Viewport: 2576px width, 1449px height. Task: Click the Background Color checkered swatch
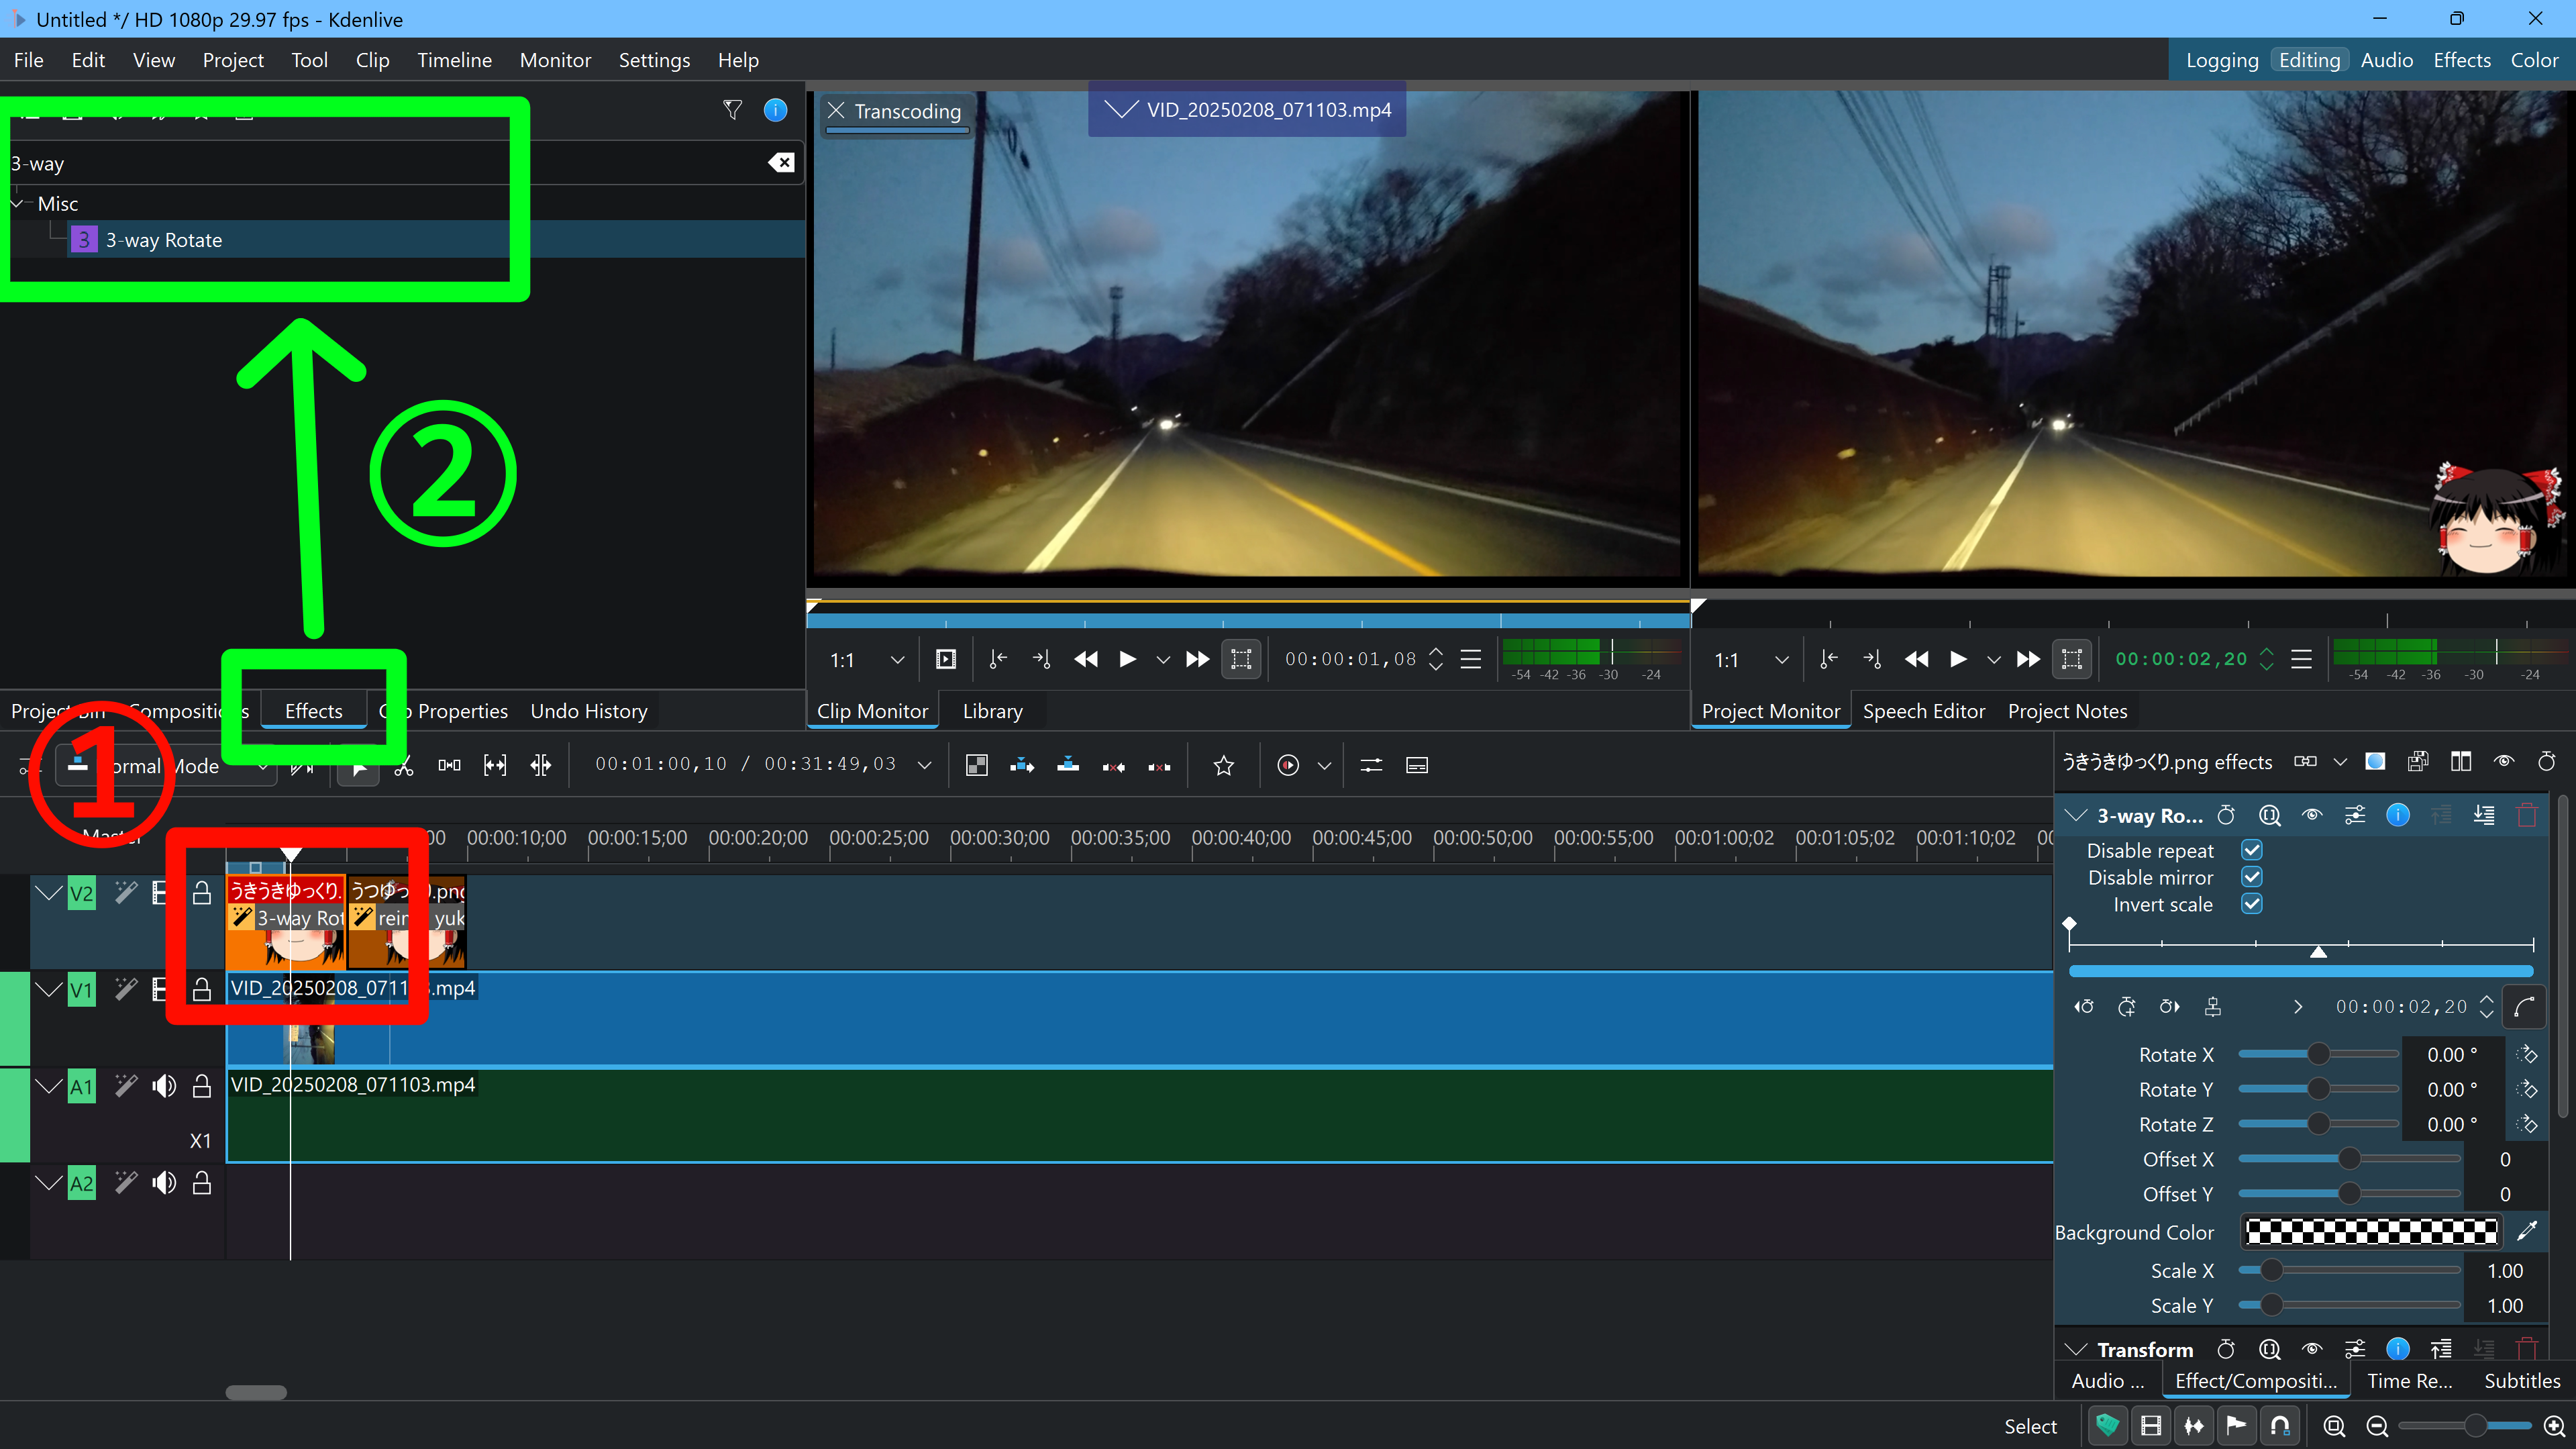click(2371, 1232)
